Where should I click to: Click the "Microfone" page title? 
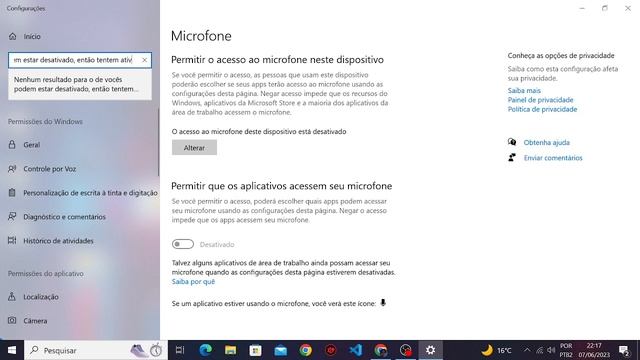pyautogui.click(x=201, y=36)
